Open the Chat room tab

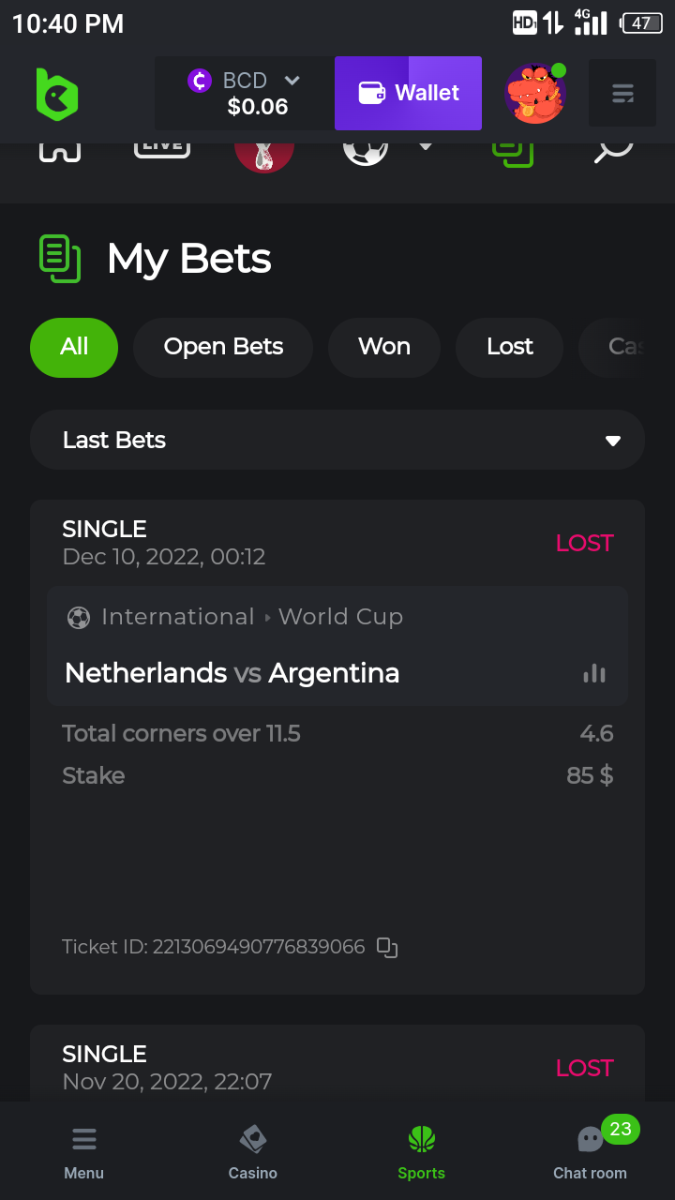(590, 1152)
